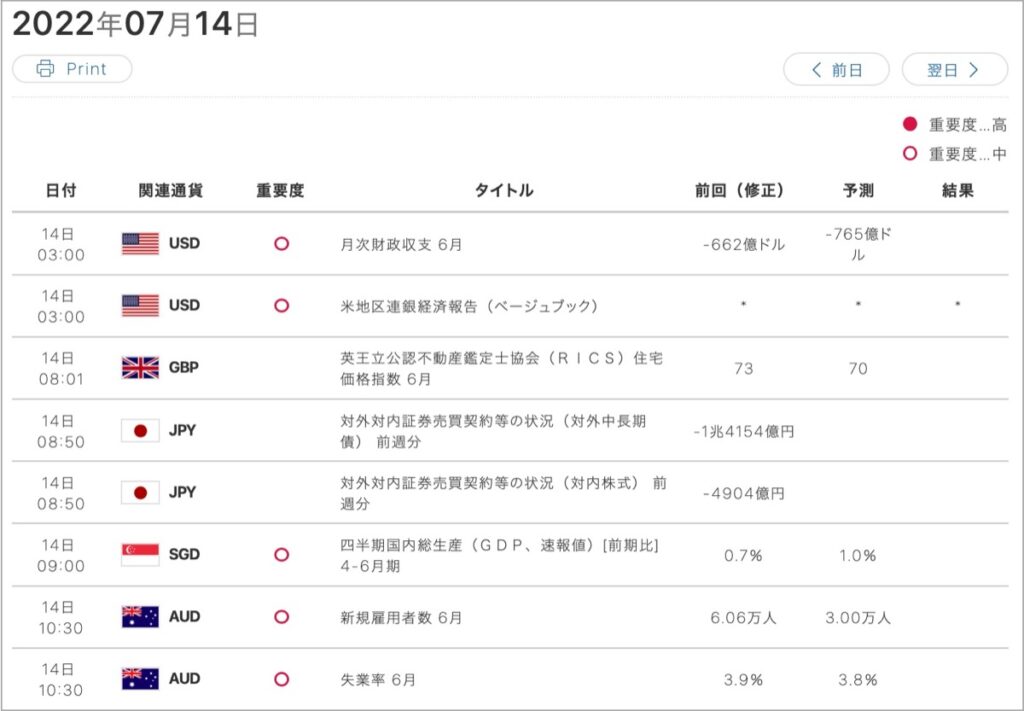This screenshot has height=711, width=1024.
Task: Click the forecast value -765億ドル
Action: click(x=858, y=244)
